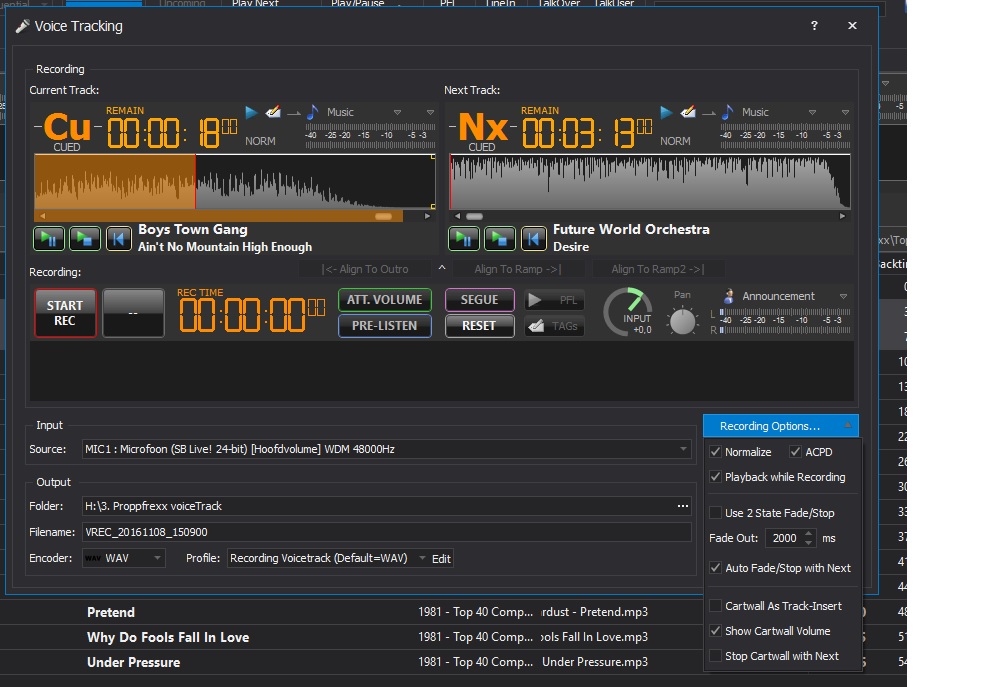
Task: Adjust the Pan knob
Action: pyautogui.click(x=682, y=321)
